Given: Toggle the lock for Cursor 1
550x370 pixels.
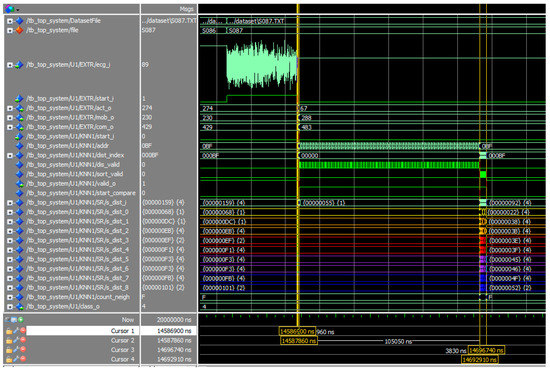Looking at the screenshot, I should coord(9,331).
